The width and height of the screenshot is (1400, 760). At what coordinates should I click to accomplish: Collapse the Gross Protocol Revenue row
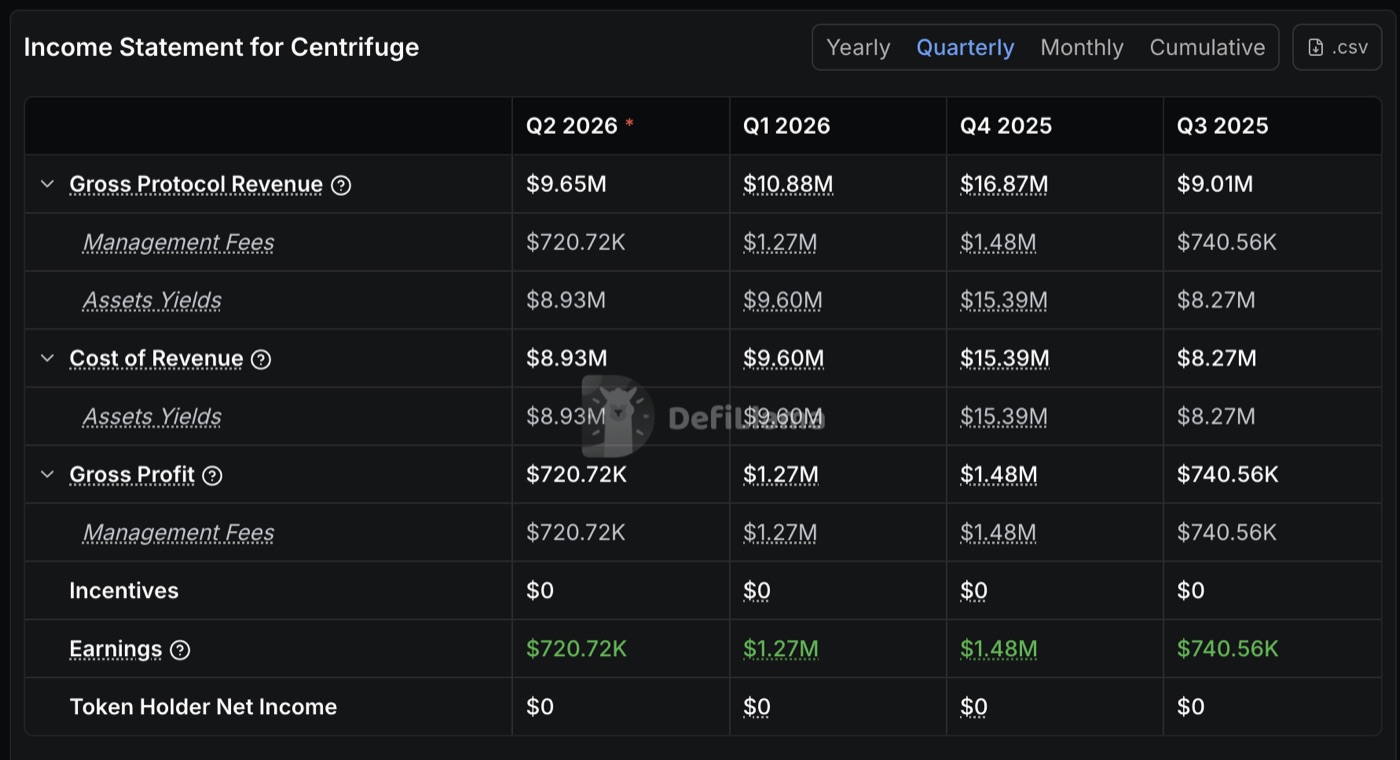click(x=47, y=184)
